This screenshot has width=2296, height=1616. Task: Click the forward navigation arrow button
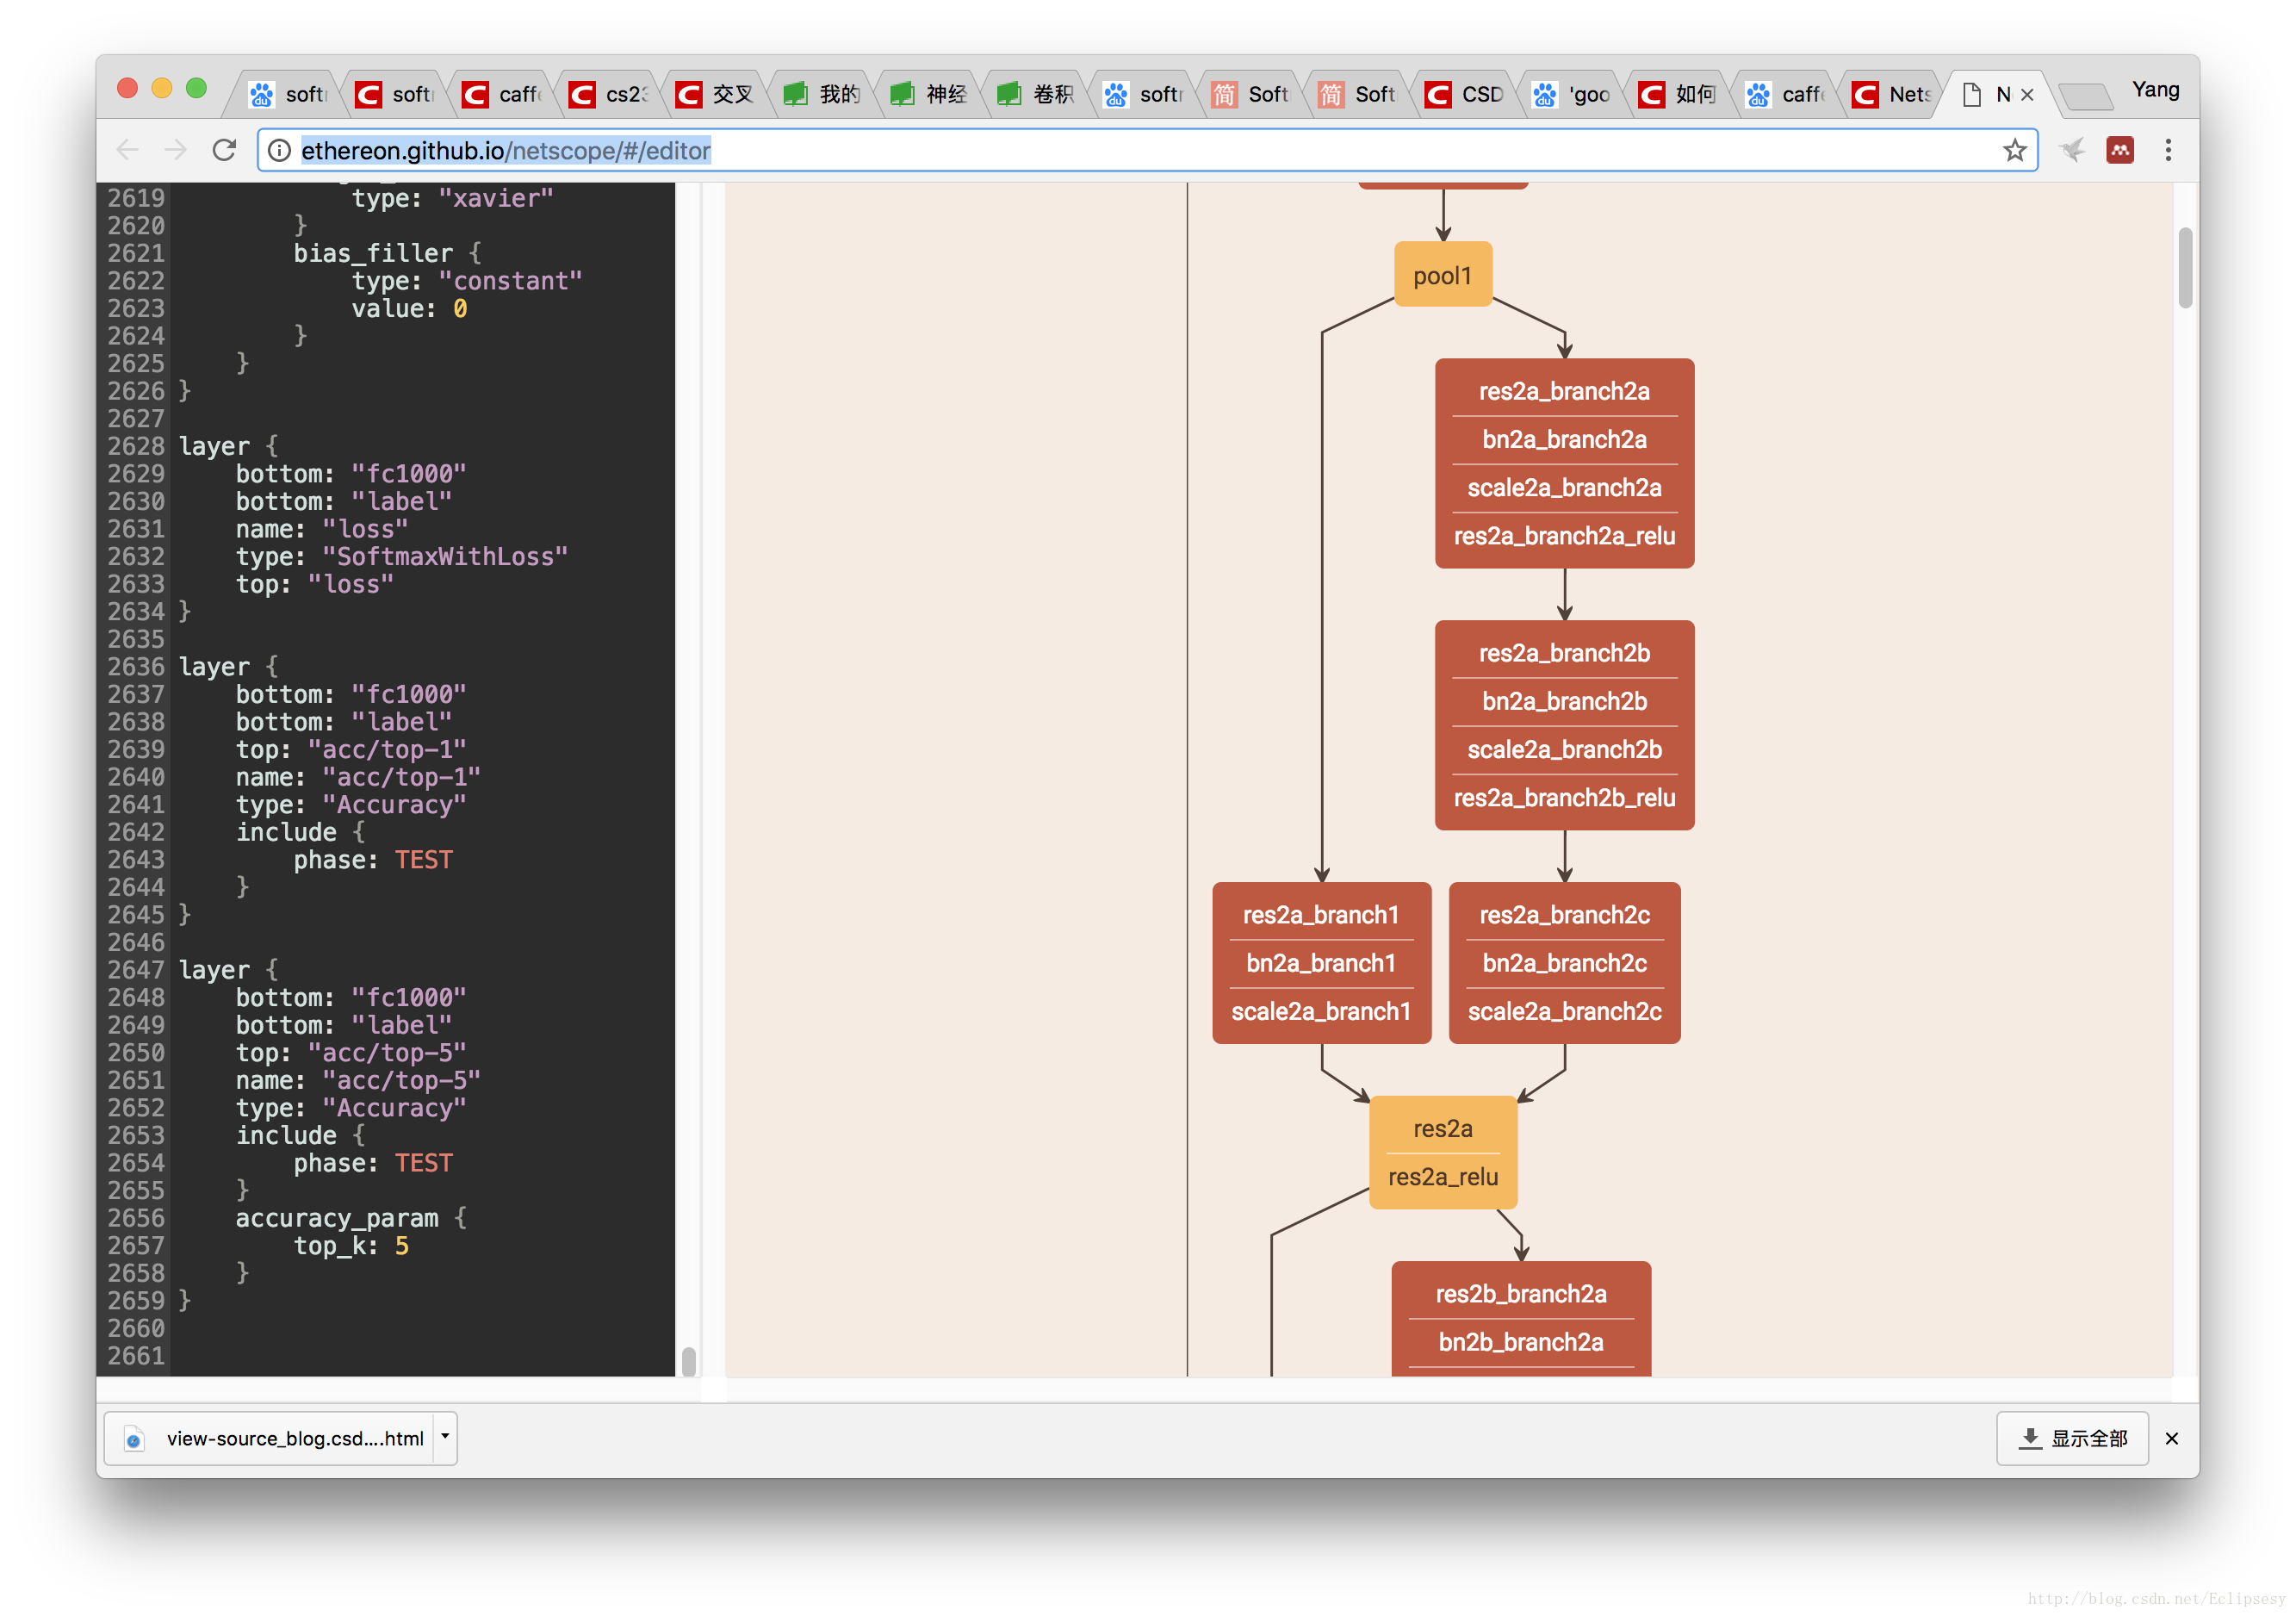(177, 151)
